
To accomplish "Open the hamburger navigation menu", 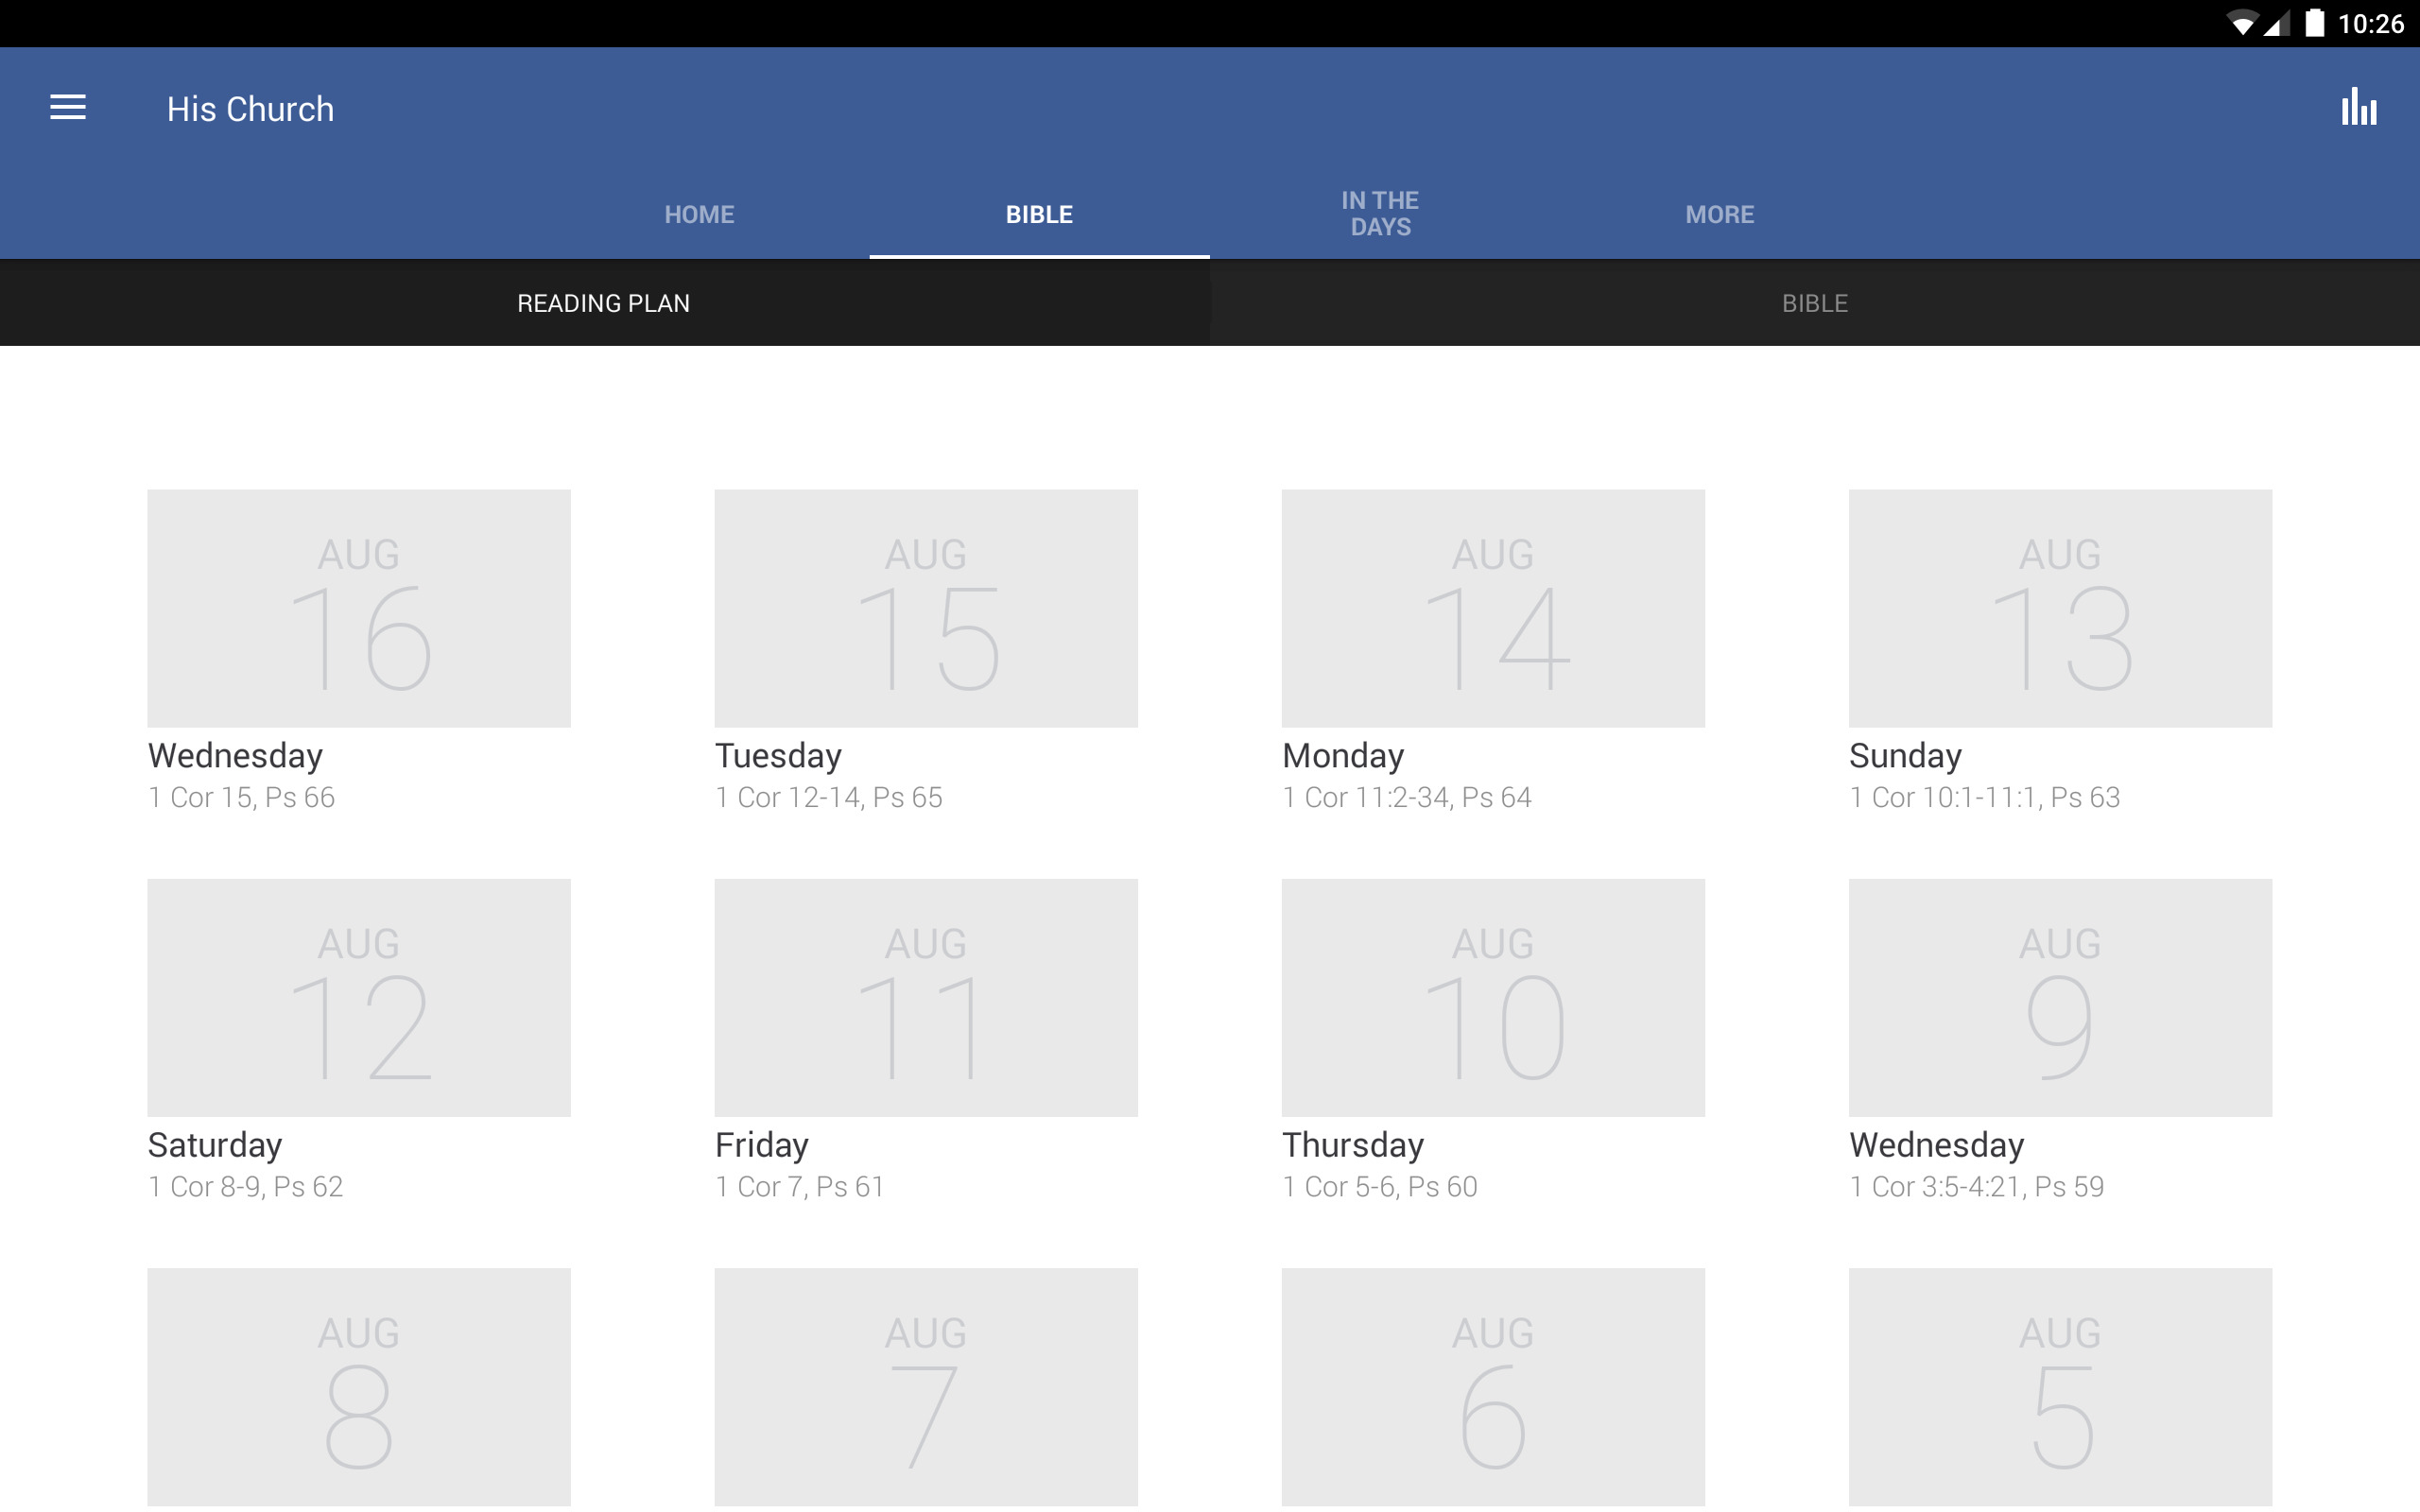I will click(x=68, y=107).
